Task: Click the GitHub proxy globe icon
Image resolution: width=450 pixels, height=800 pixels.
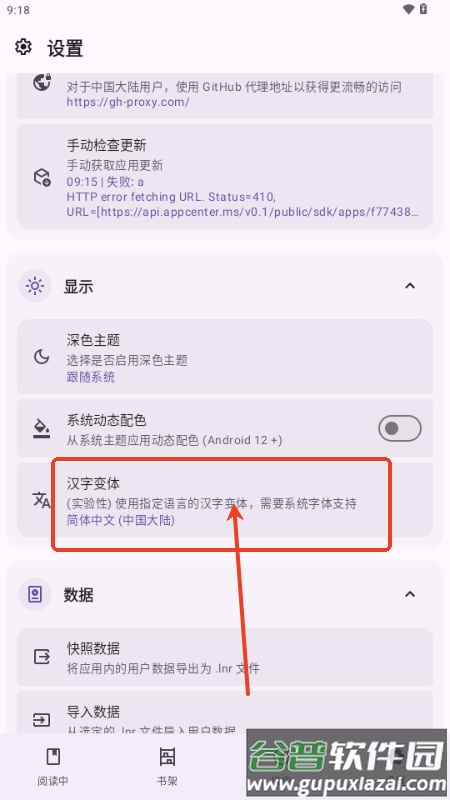Action: (42, 82)
